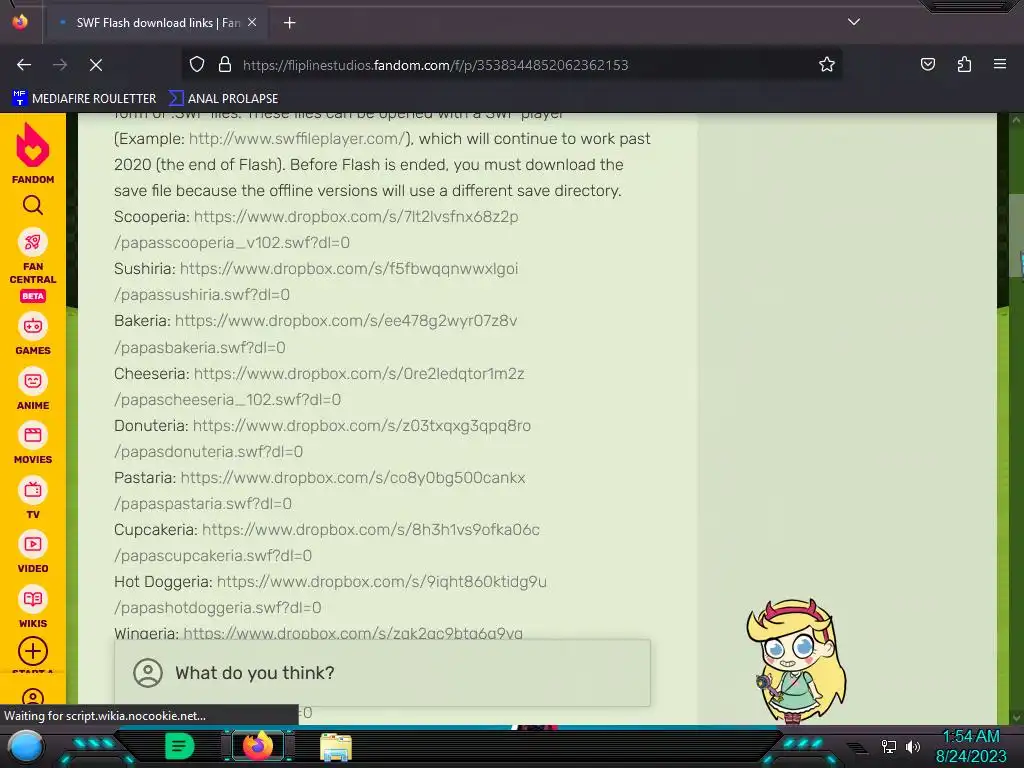Go back to previous page
1024x768 pixels.
pos(24,65)
